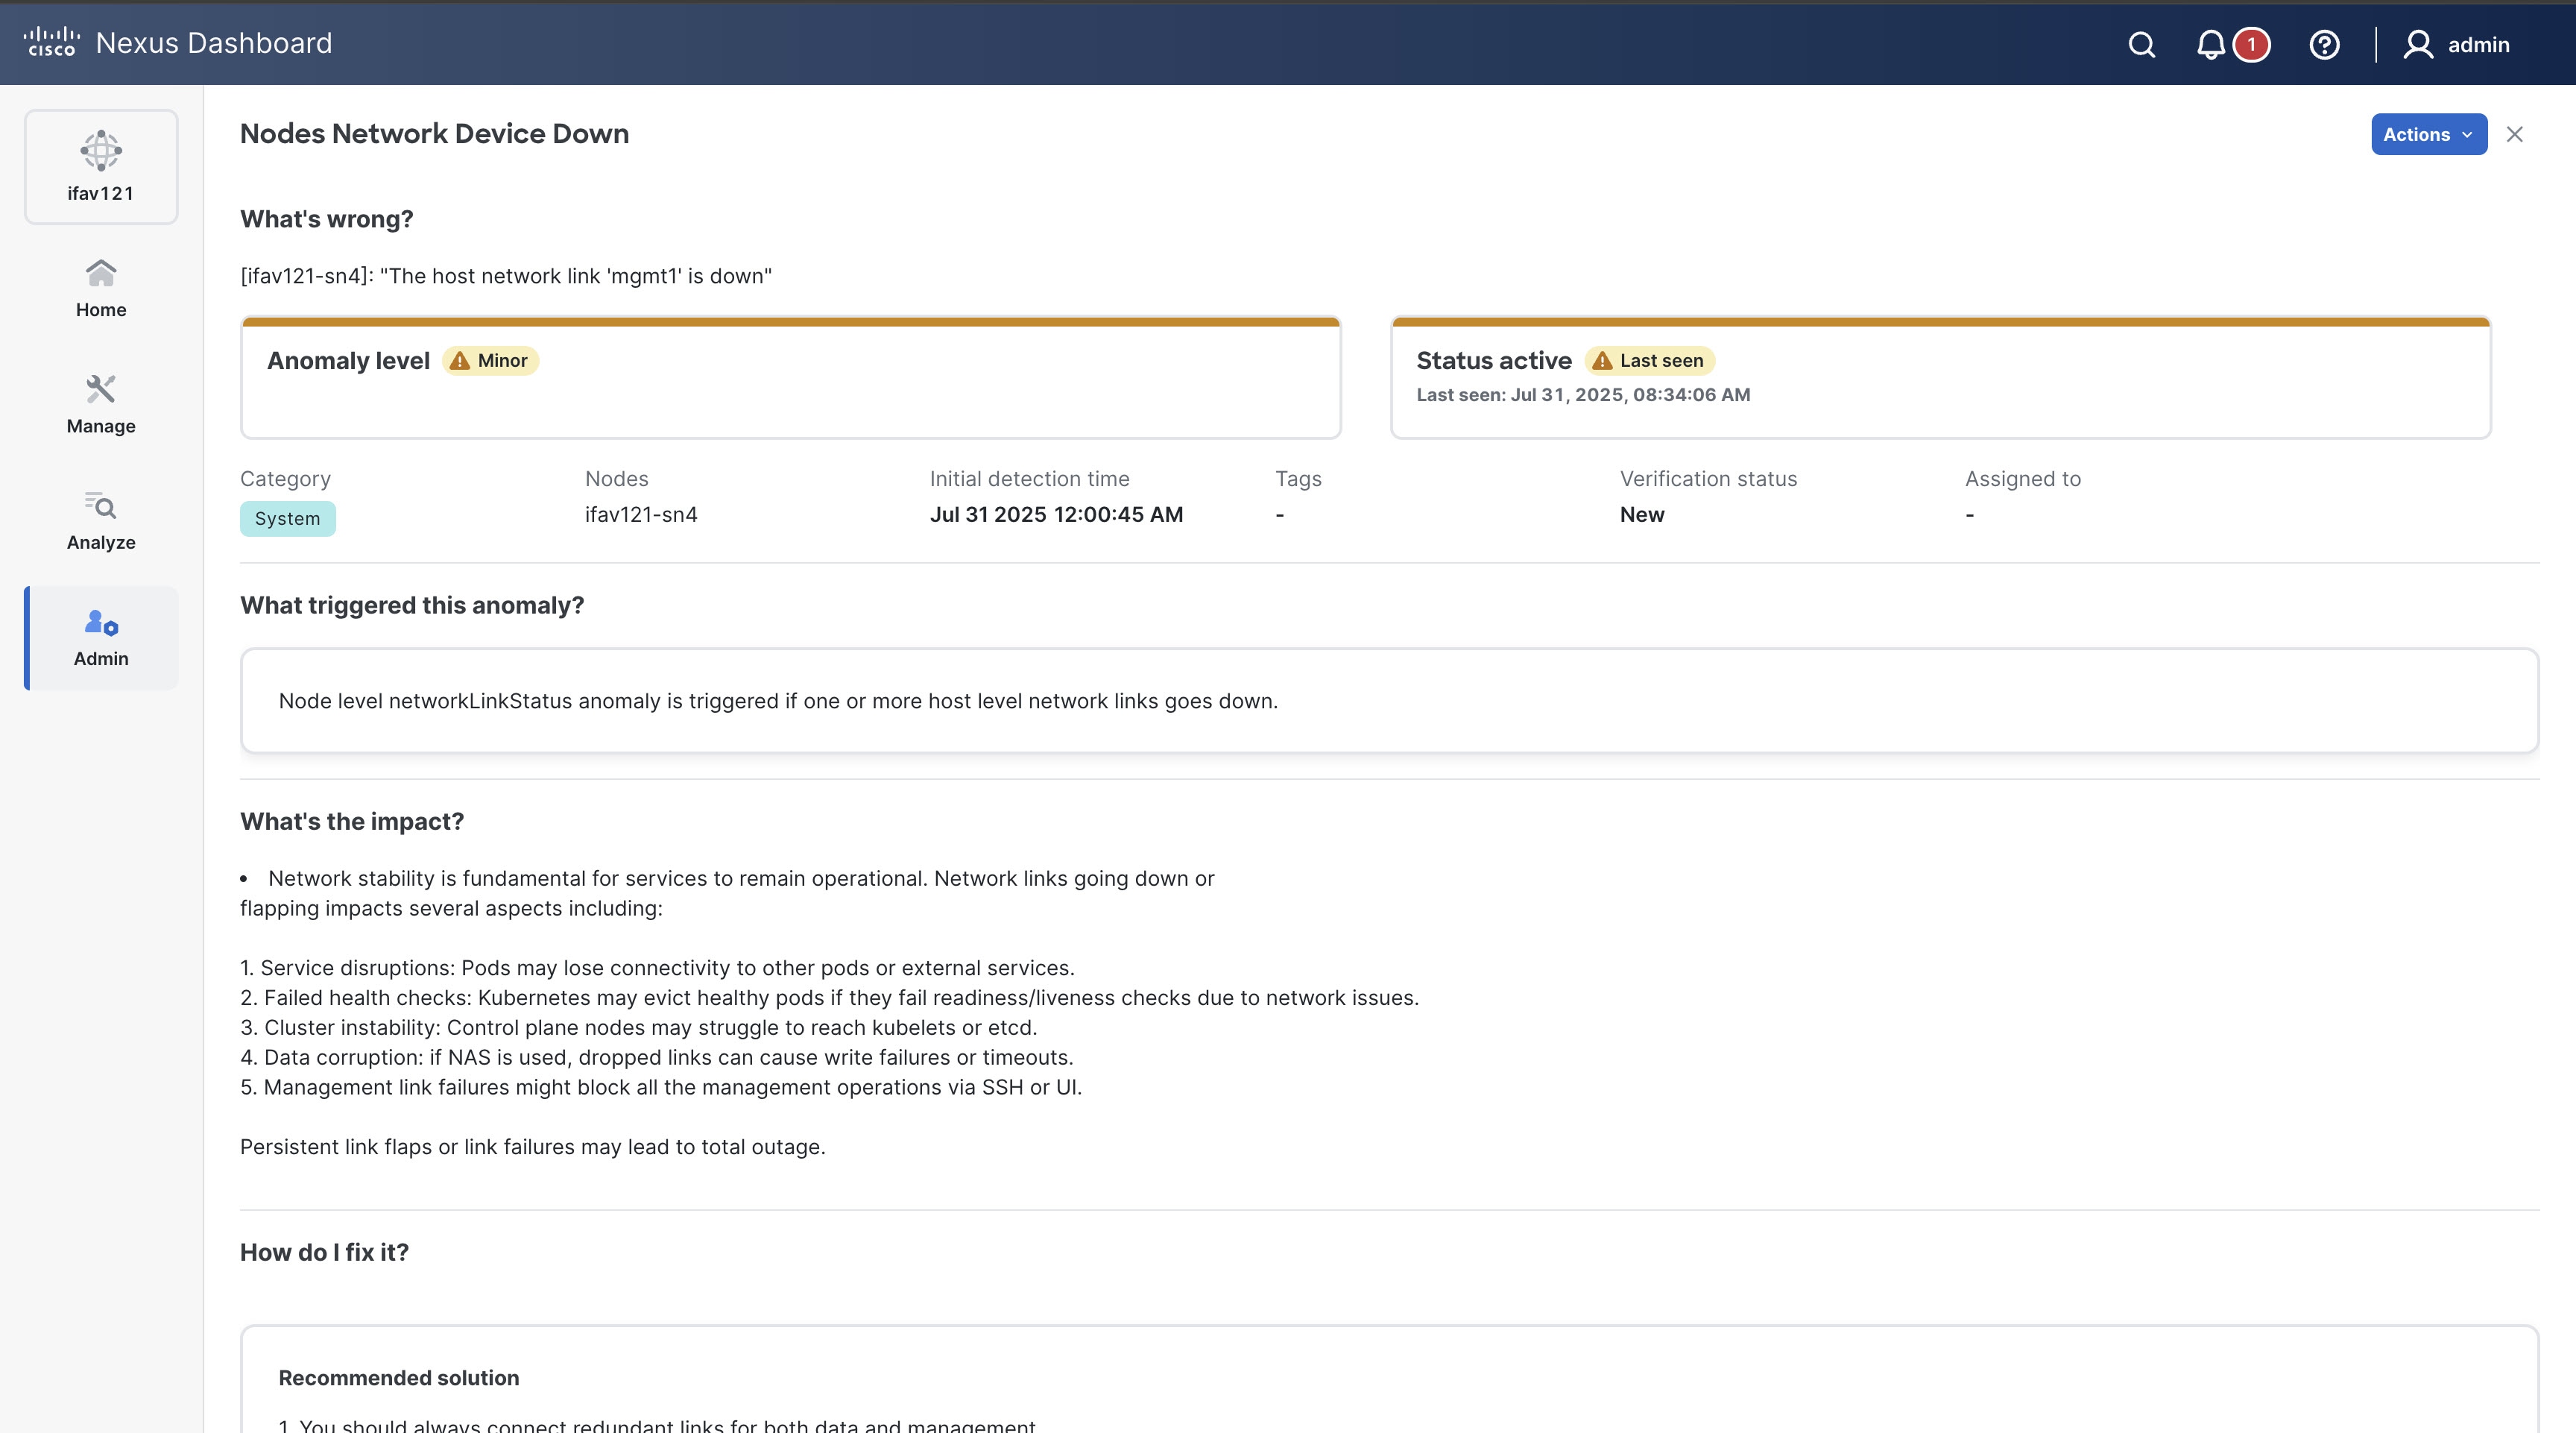2576x1433 pixels.
Task: Click the How do I fix it heading
Action: coord(324,1253)
